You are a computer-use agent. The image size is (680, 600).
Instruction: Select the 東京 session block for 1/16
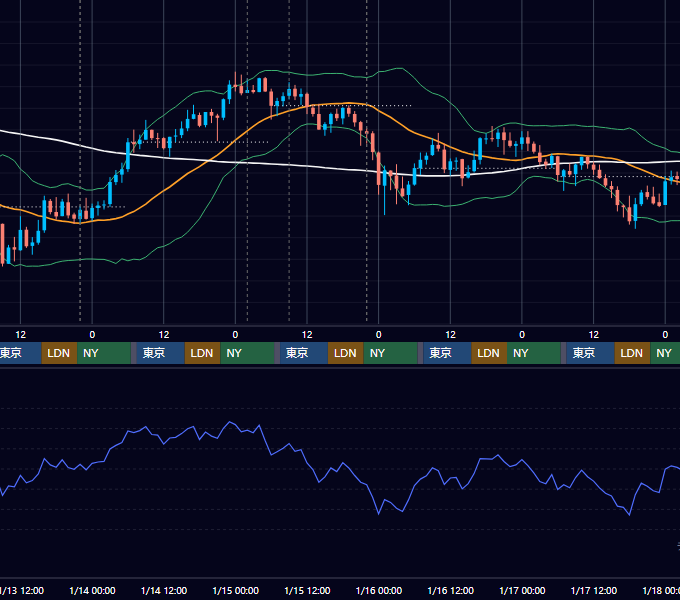(x=447, y=353)
